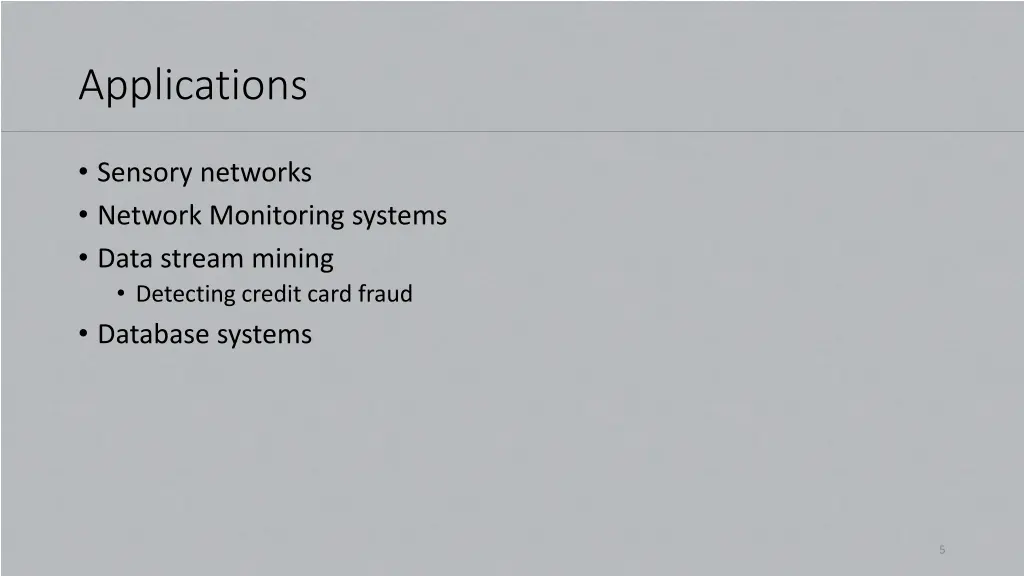Click the "Applications" slide title
The height and width of the screenshot is (576, 1024).
click(193, 85)
